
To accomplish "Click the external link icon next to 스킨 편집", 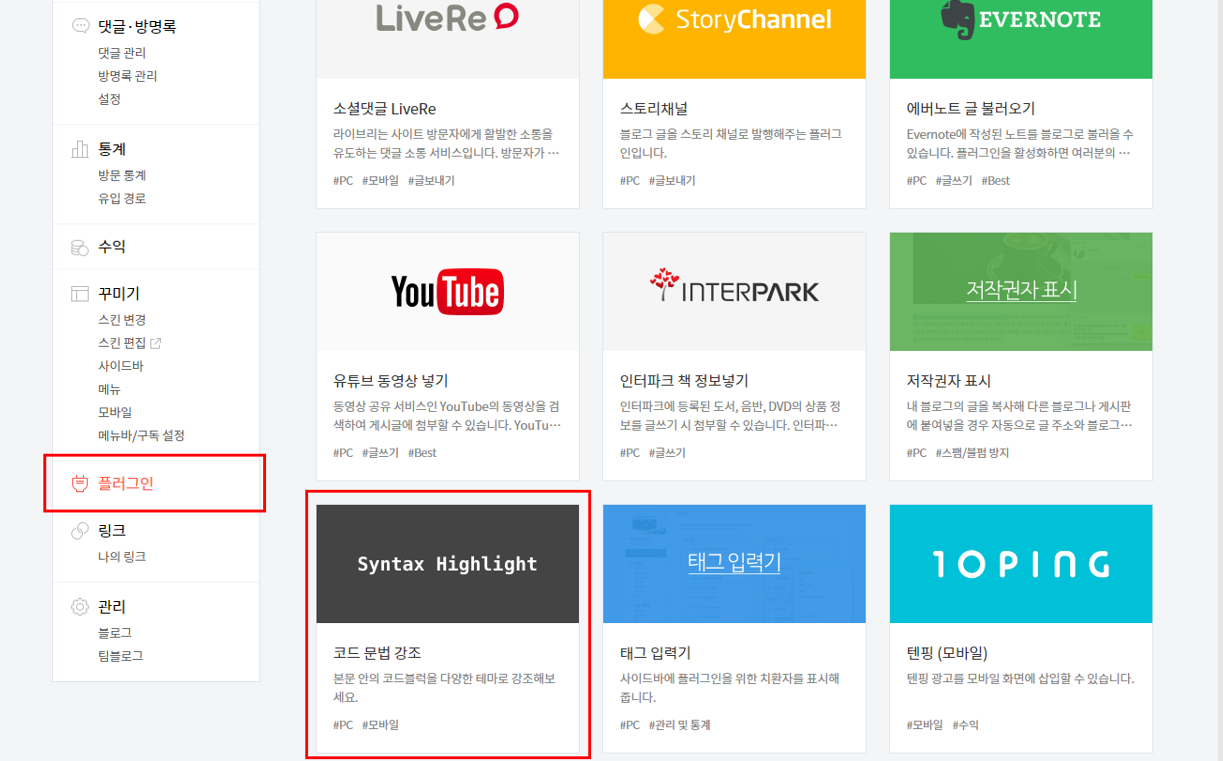I will pyautogui.click(x=155, y=343).
